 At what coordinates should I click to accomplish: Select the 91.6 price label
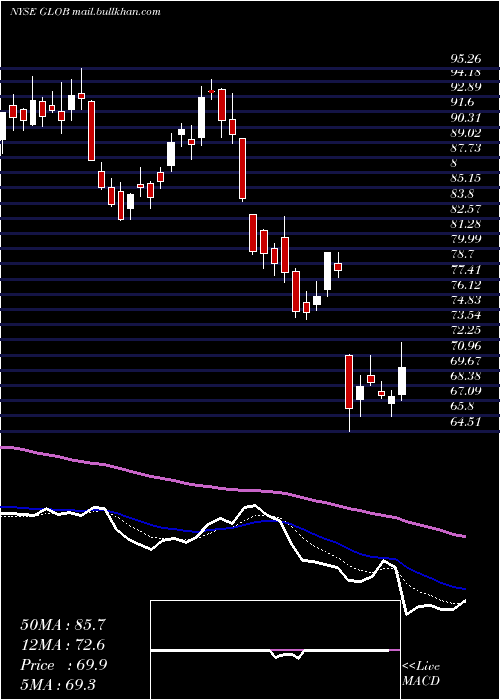(x=462, y=102)
